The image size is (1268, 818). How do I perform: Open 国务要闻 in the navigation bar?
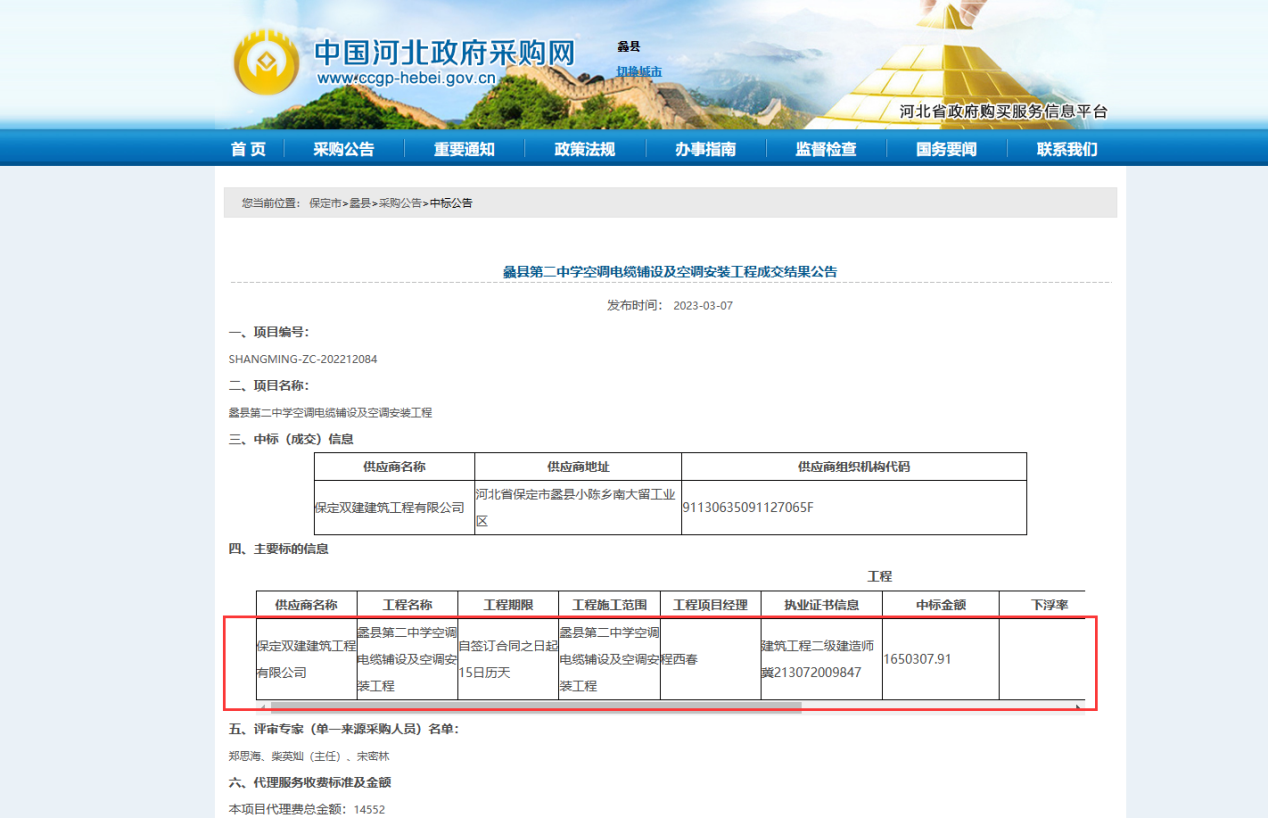pos(946,149)
